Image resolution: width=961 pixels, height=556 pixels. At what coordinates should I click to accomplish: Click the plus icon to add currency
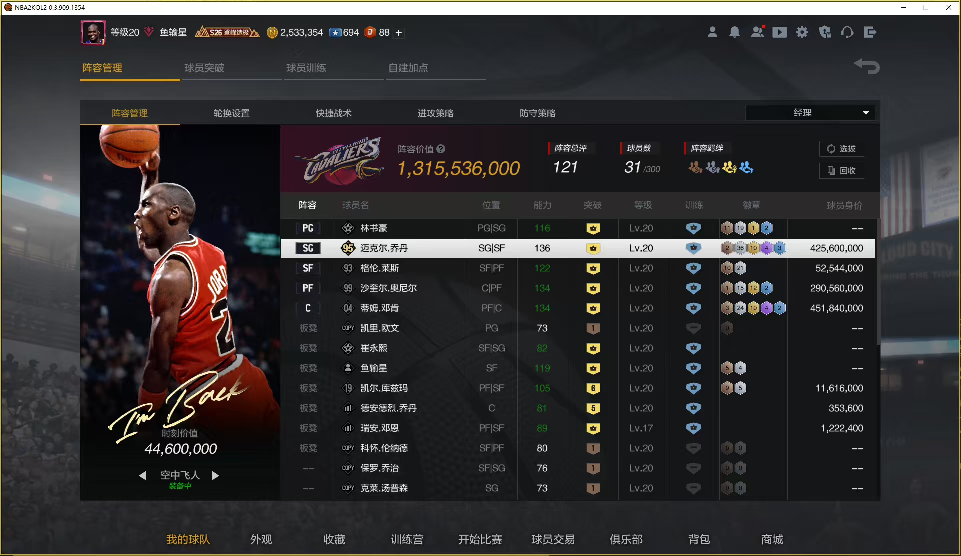coord(398,32)
